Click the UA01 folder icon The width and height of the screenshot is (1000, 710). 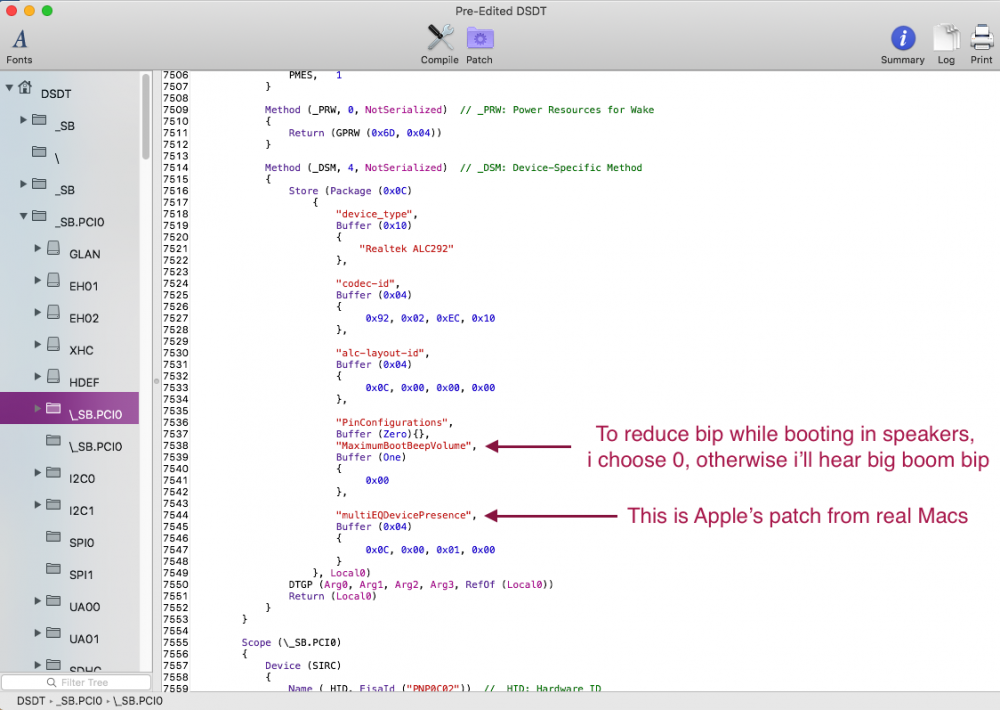pyautogui.click(x=54, y=632)
